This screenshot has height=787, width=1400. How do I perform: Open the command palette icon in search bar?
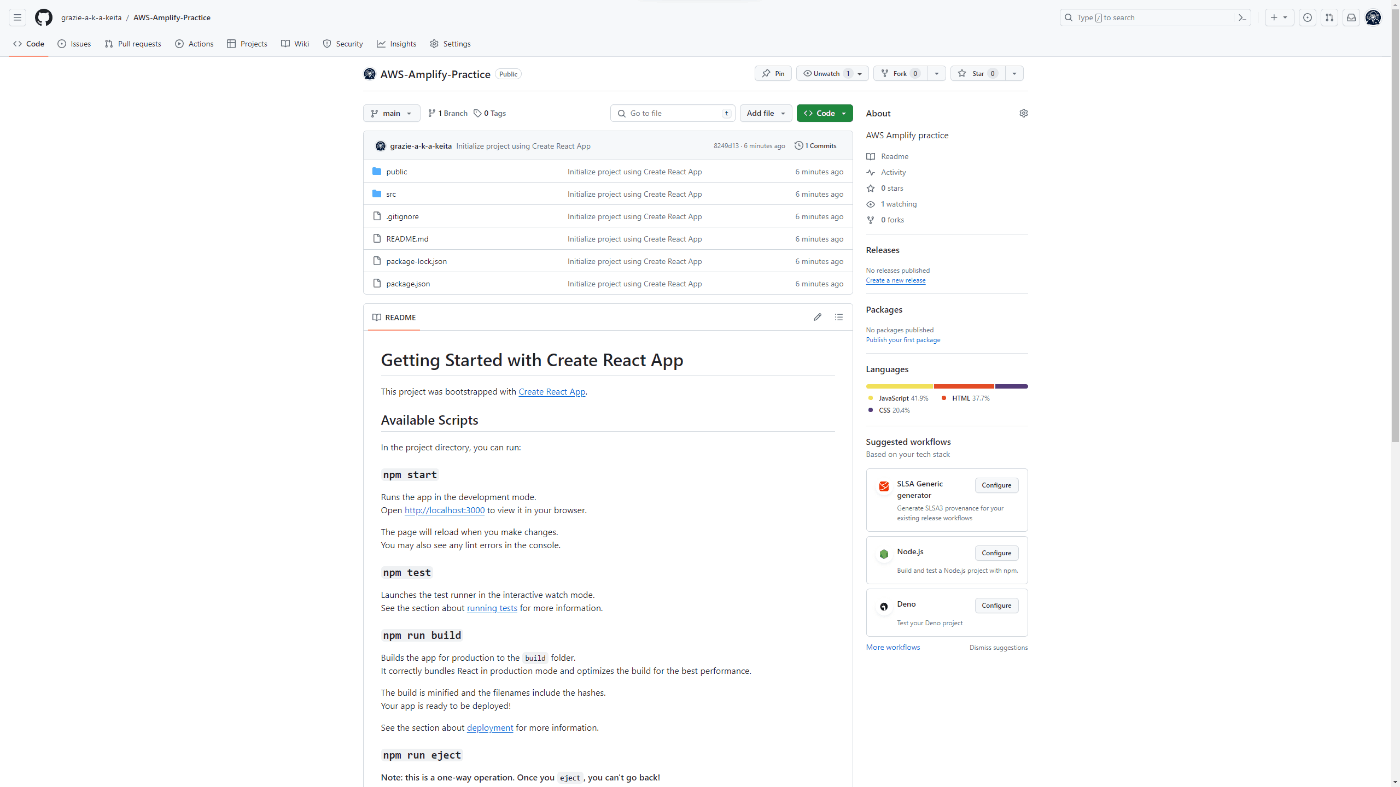[1242, 17]
